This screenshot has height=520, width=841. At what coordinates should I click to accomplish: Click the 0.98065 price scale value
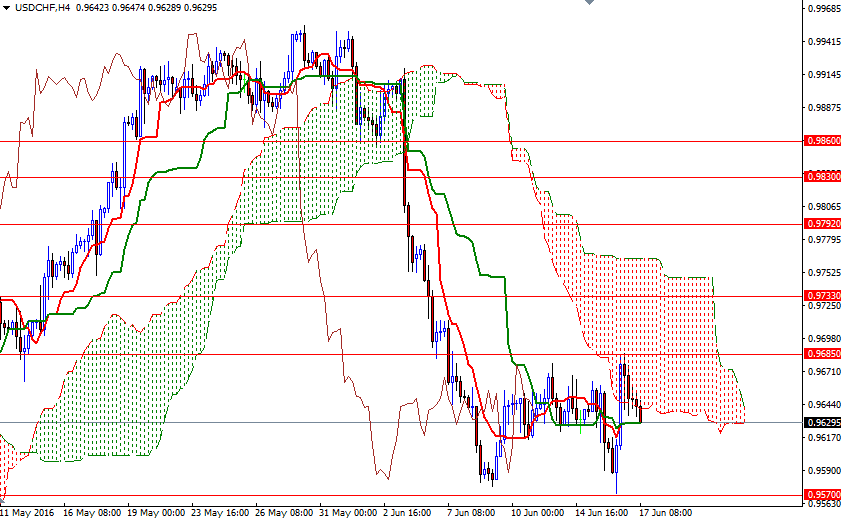tap(824, 207)
